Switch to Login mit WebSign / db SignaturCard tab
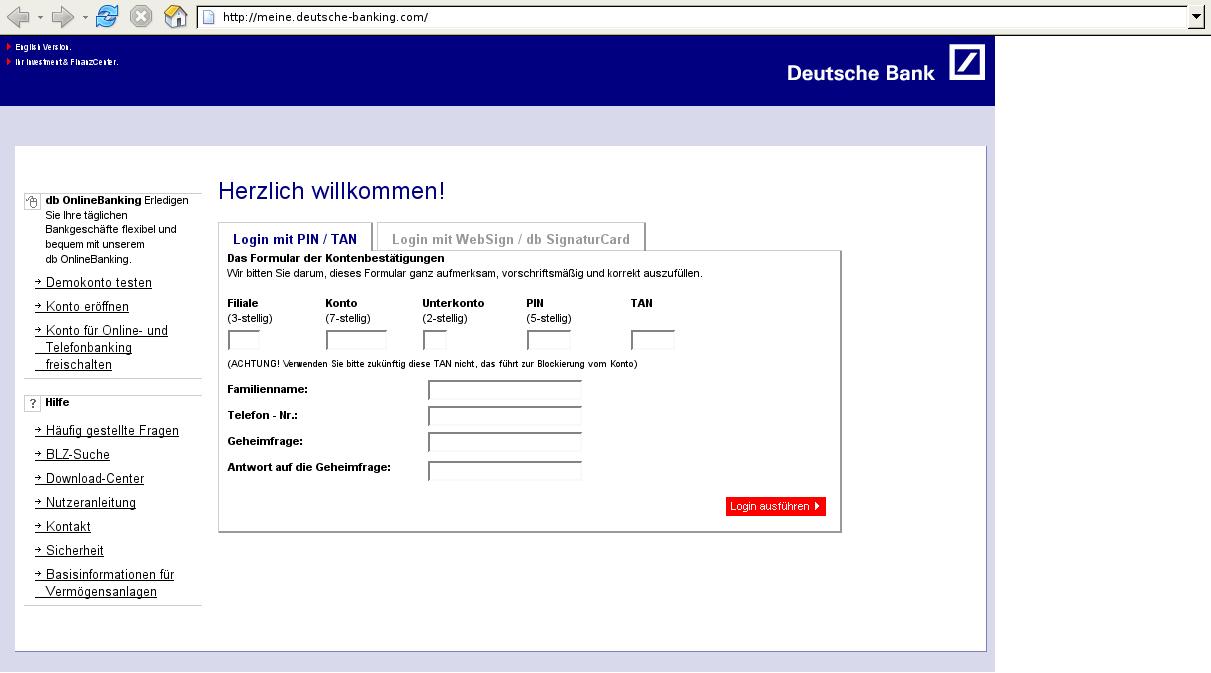Viewport: 1211px width, 673px height. (511, 238)
